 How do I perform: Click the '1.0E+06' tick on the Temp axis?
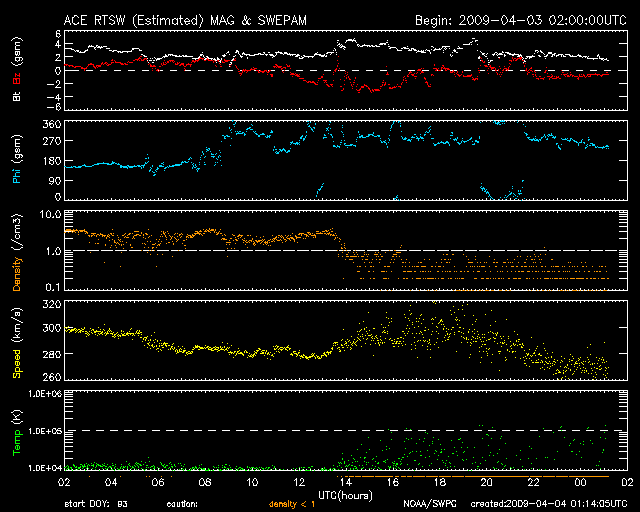pos(45,394)
